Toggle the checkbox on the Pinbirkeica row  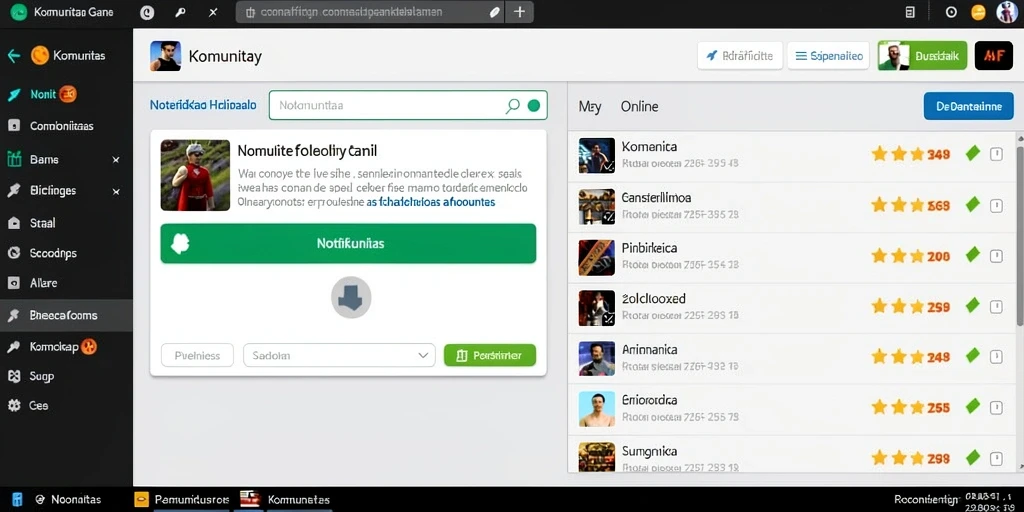tap(997, 256)
